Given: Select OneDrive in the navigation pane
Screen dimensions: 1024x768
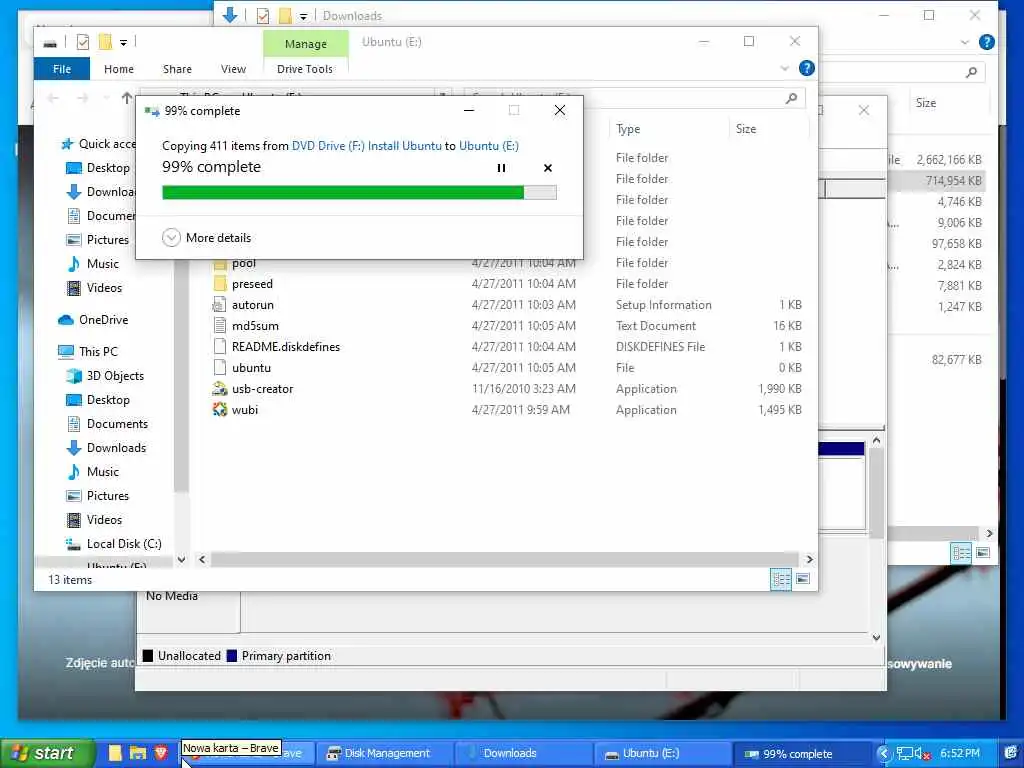Looking at the screenshot, I should (93, 319).
